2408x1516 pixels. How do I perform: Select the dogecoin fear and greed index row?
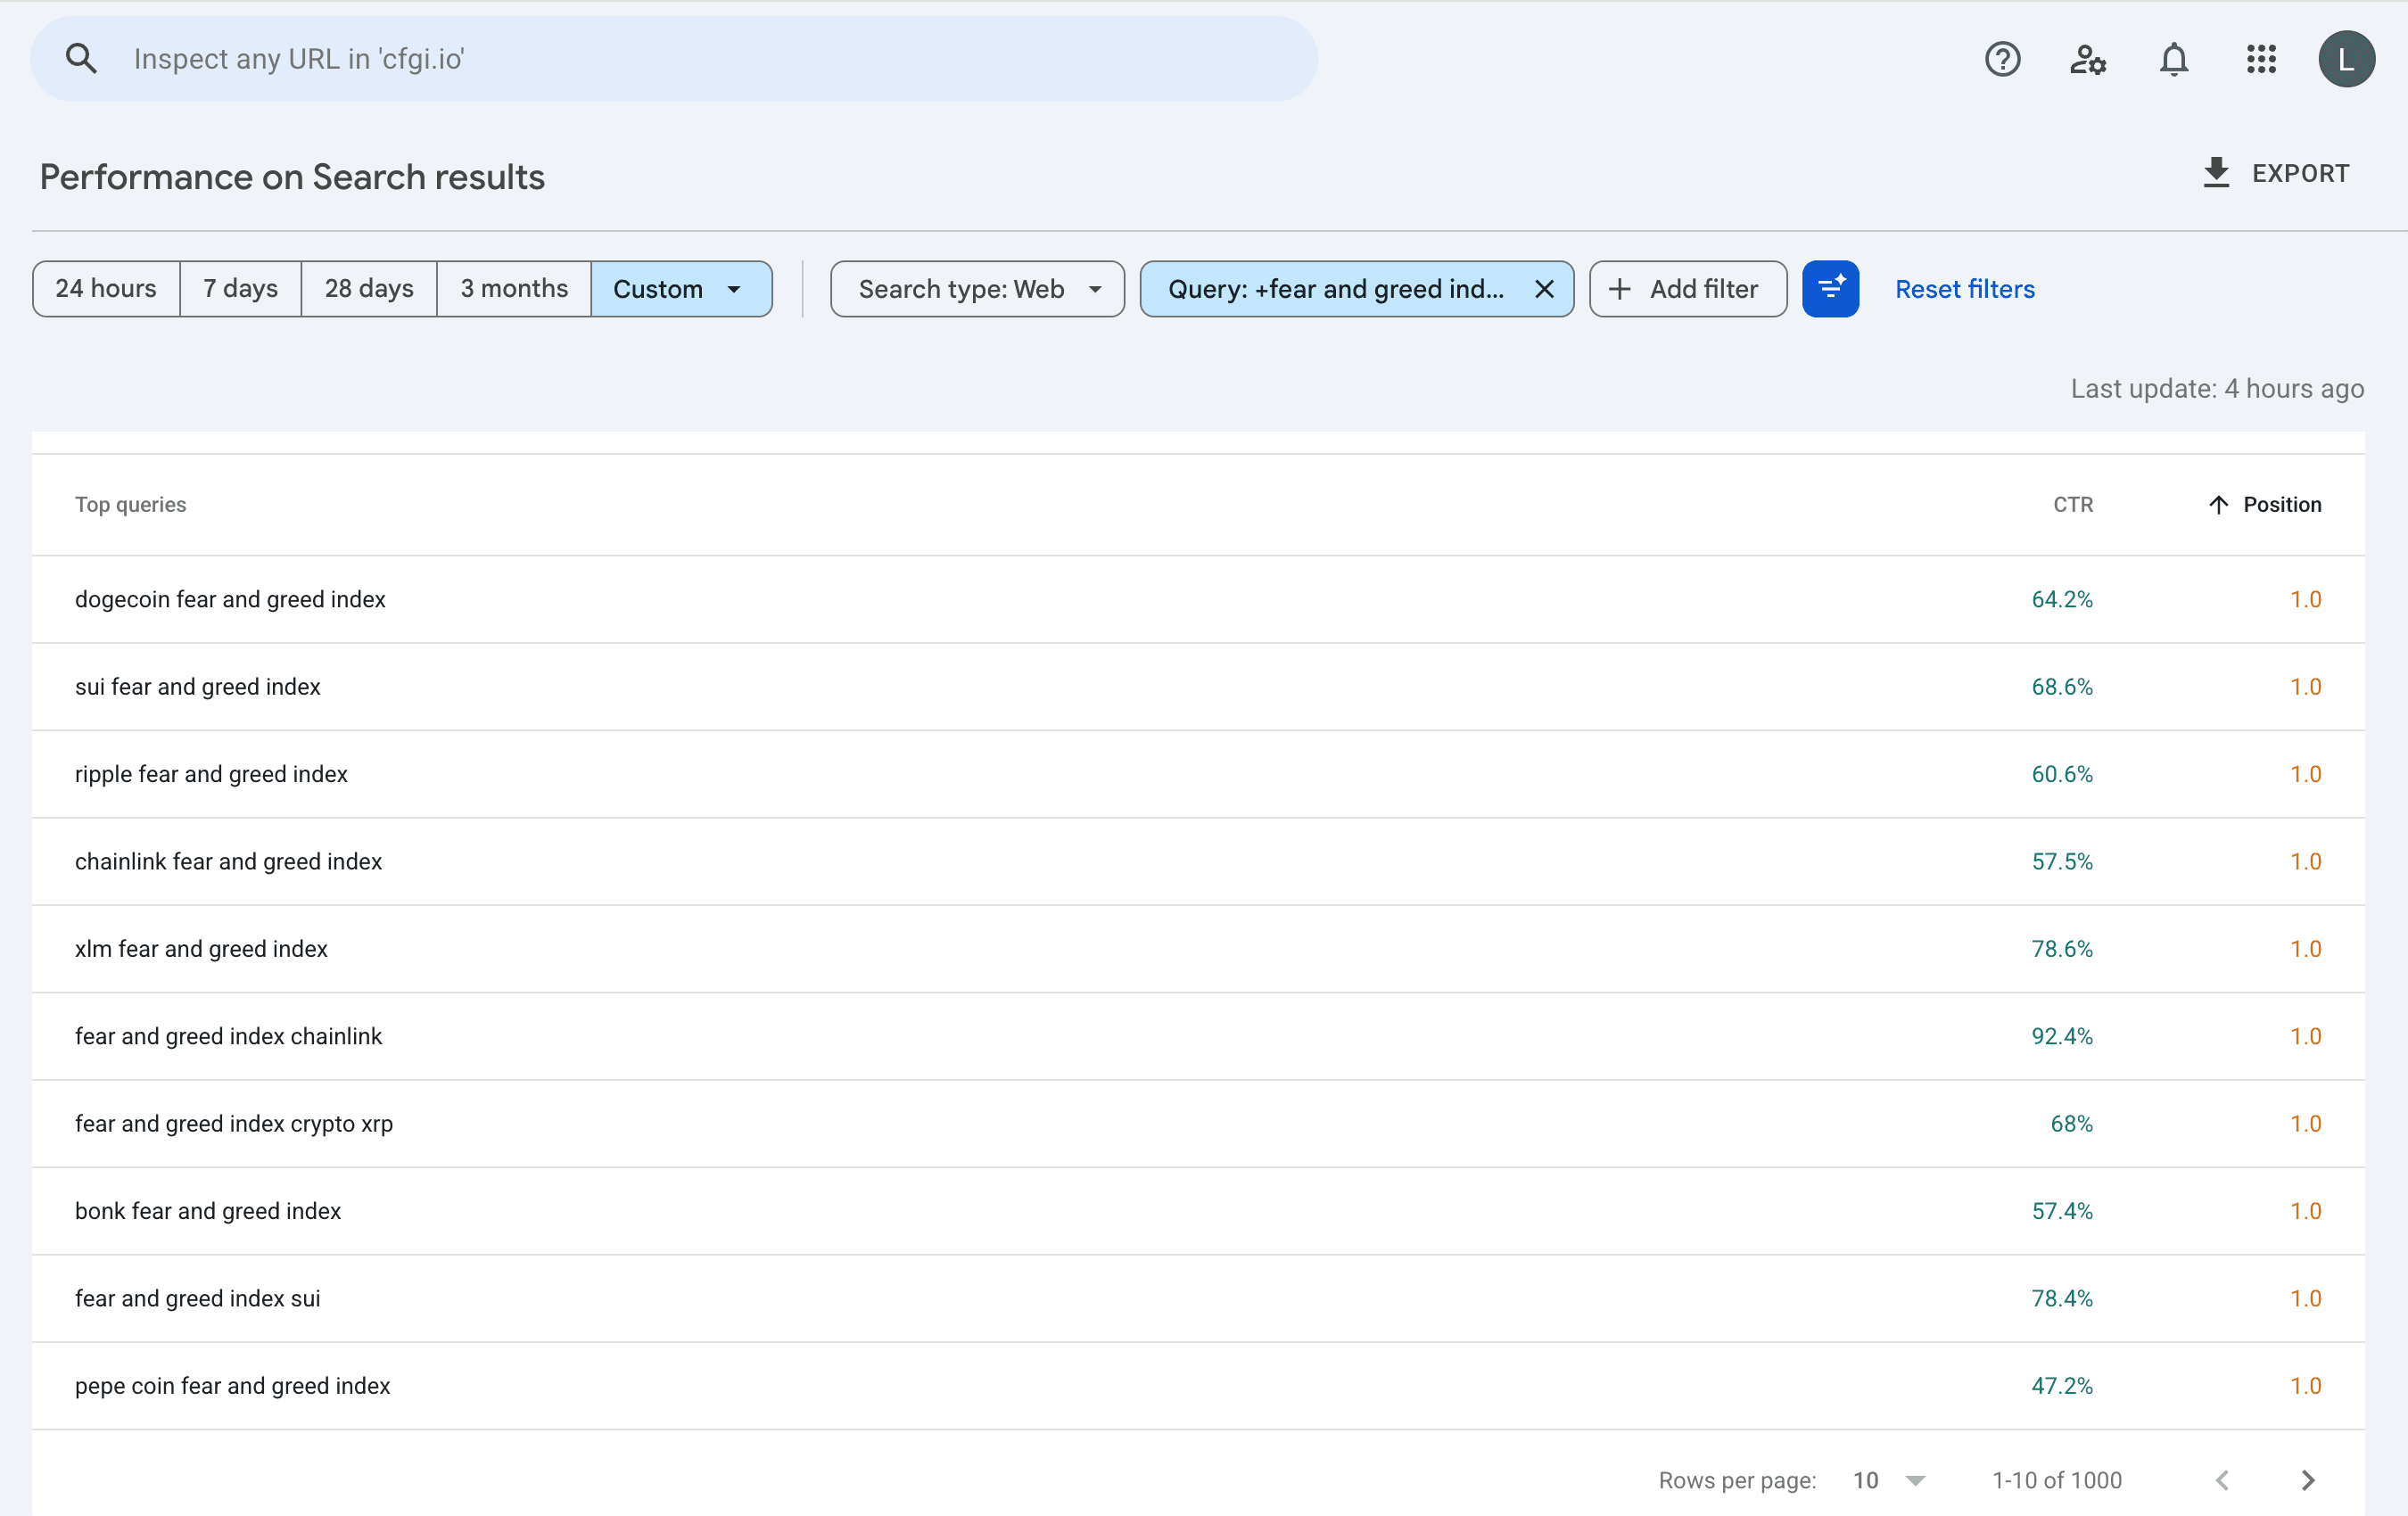tap(1198, 599)
